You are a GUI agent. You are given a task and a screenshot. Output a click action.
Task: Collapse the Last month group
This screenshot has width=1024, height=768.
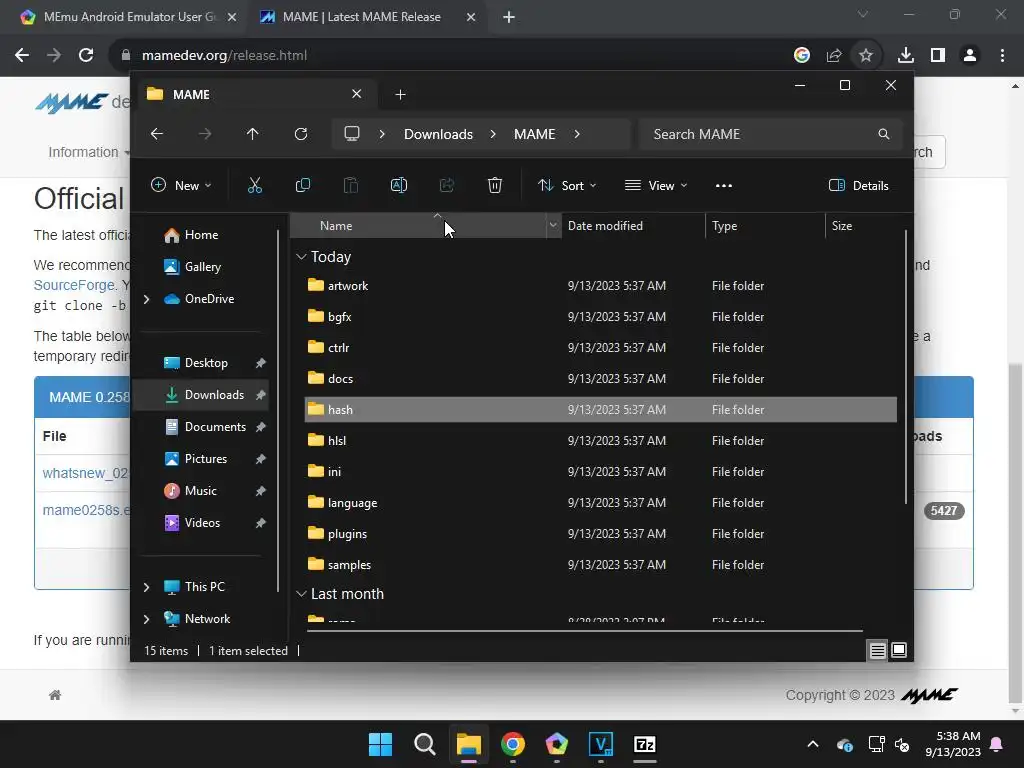(301, 594)
